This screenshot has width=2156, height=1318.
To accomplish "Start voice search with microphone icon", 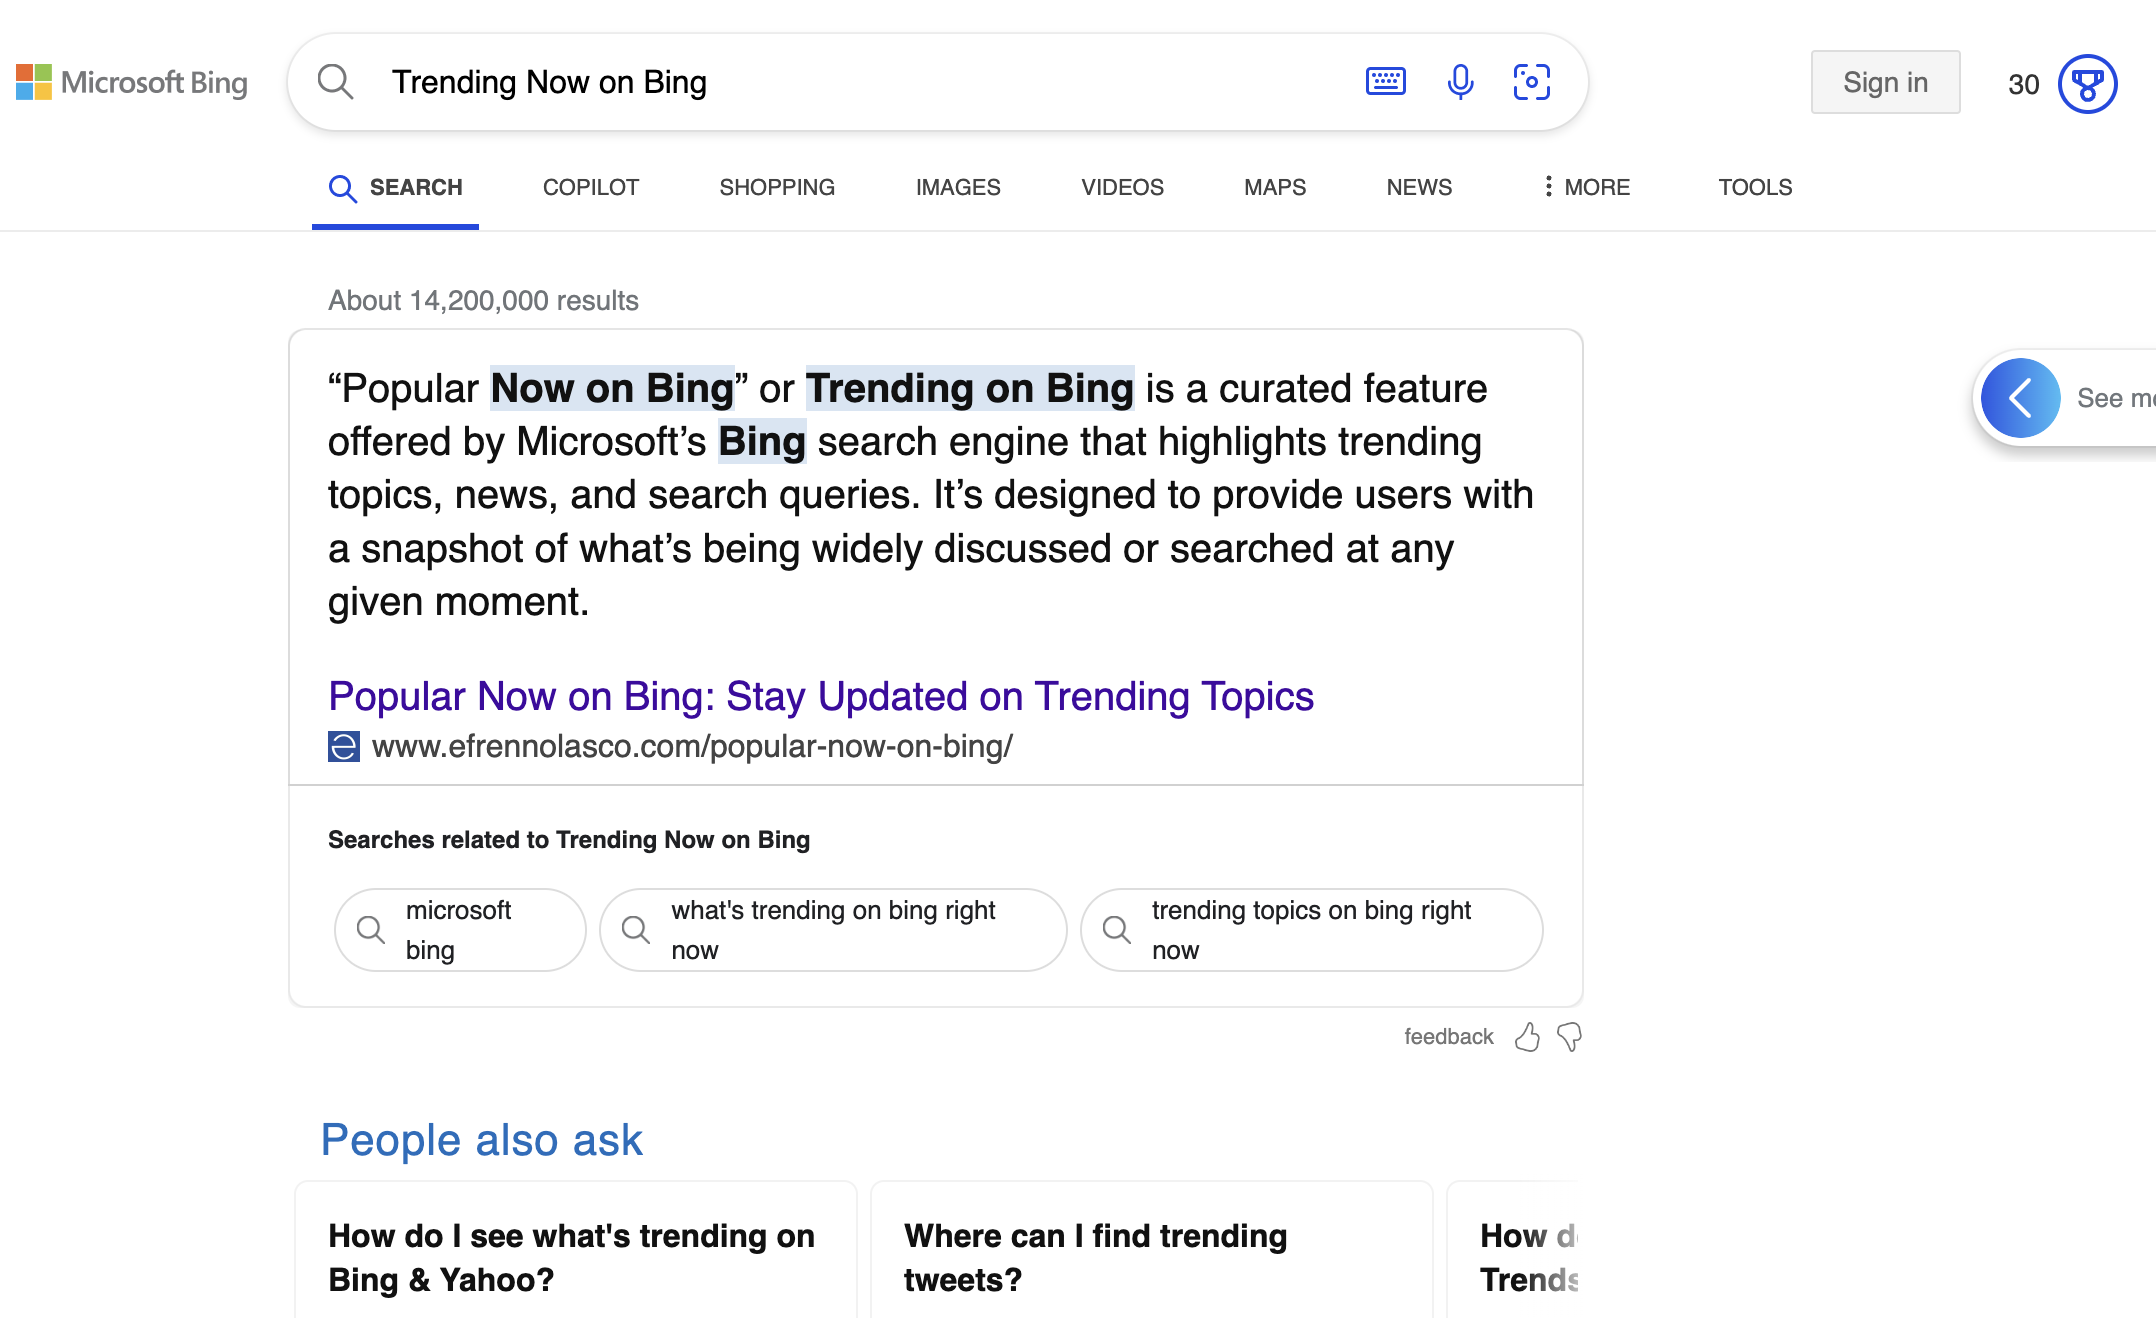I will [1460, 82].
